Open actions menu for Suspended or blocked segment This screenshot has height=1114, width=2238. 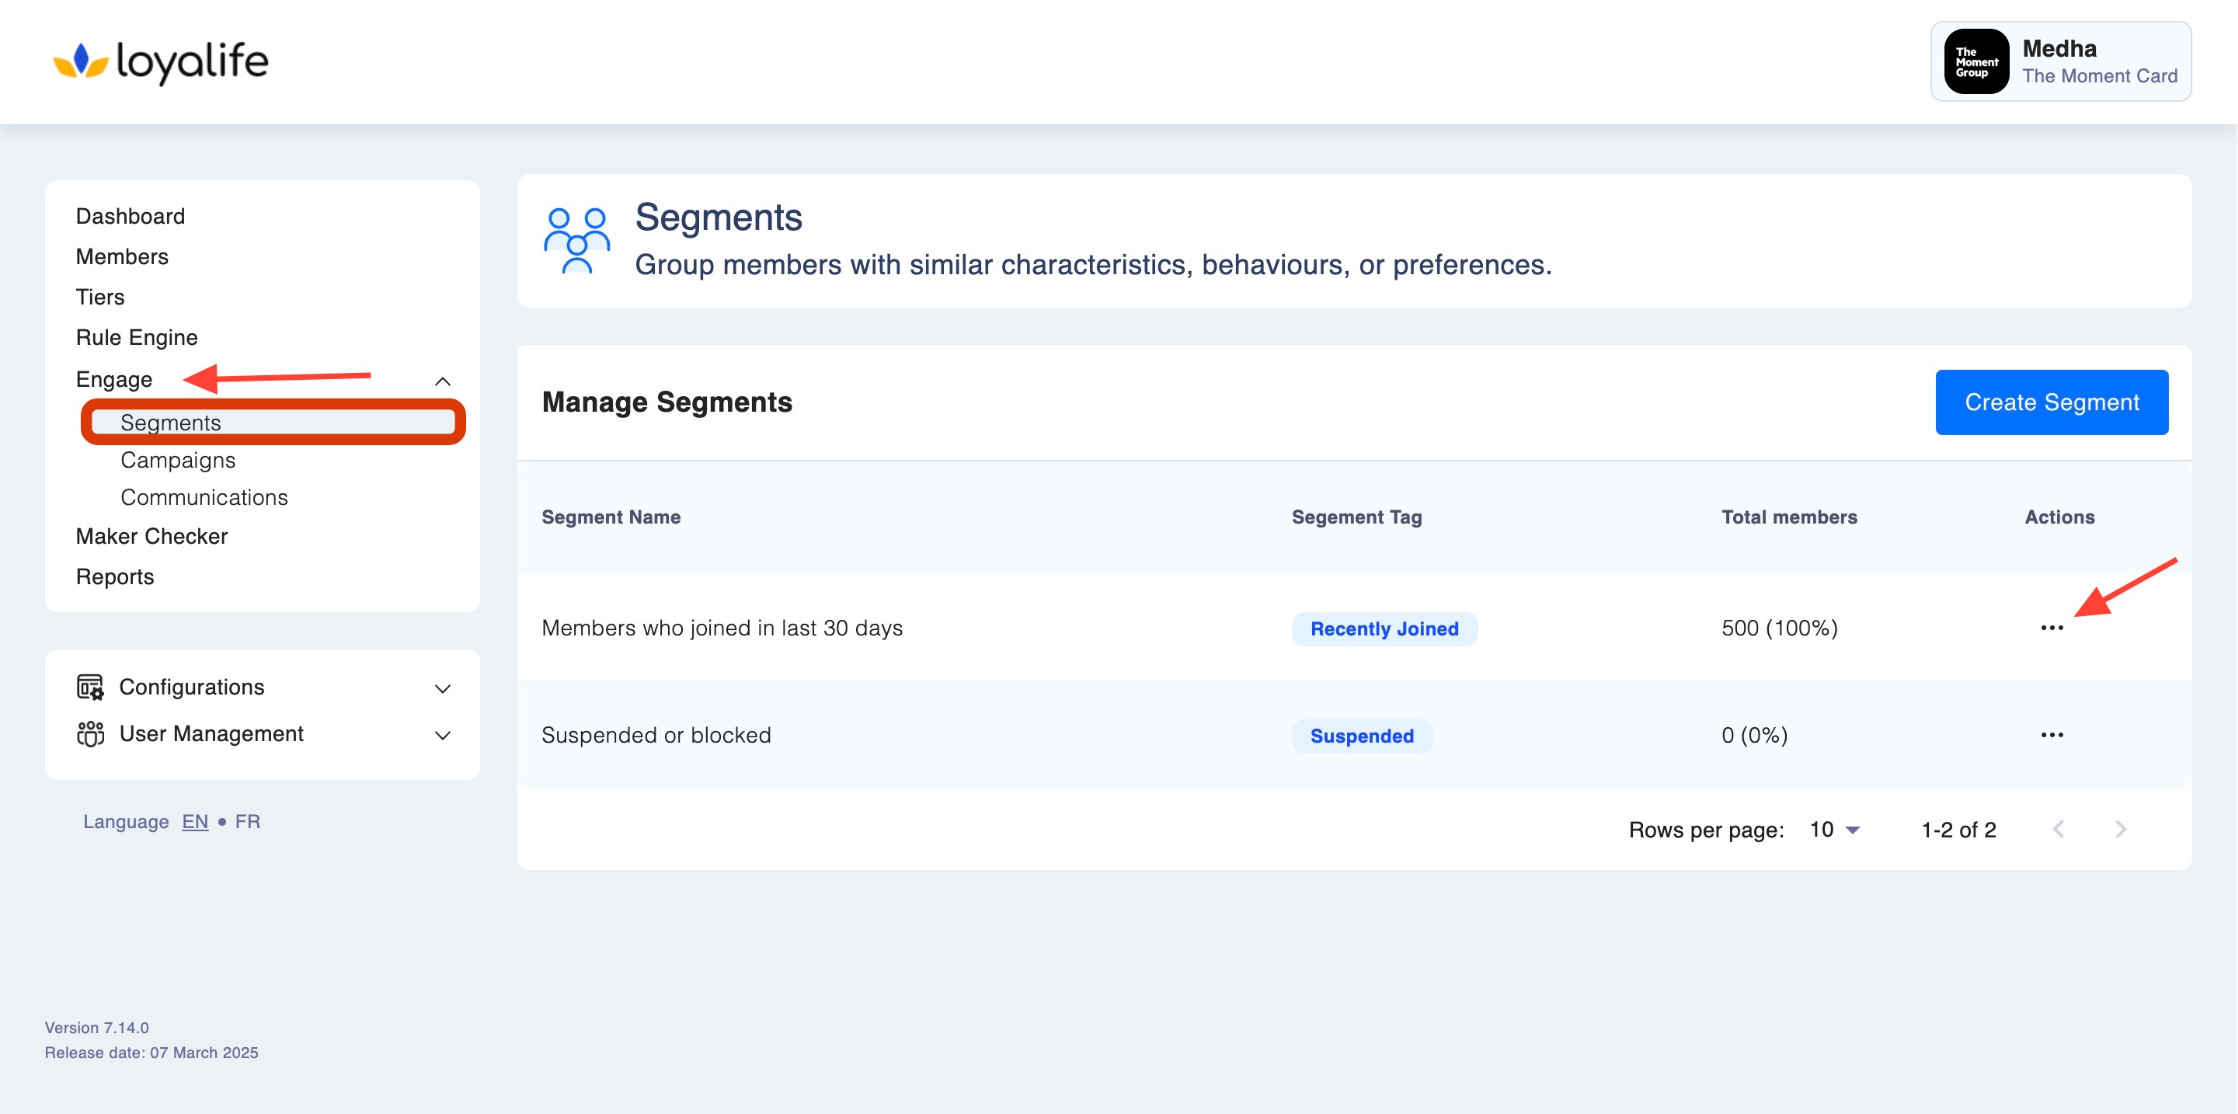click(x=2051, y=735)
